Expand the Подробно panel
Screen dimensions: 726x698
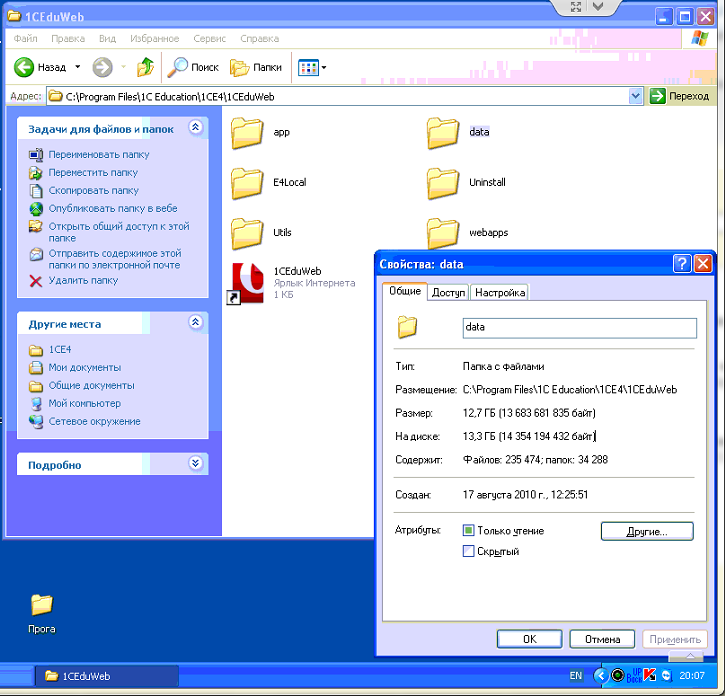pos(196,463)
